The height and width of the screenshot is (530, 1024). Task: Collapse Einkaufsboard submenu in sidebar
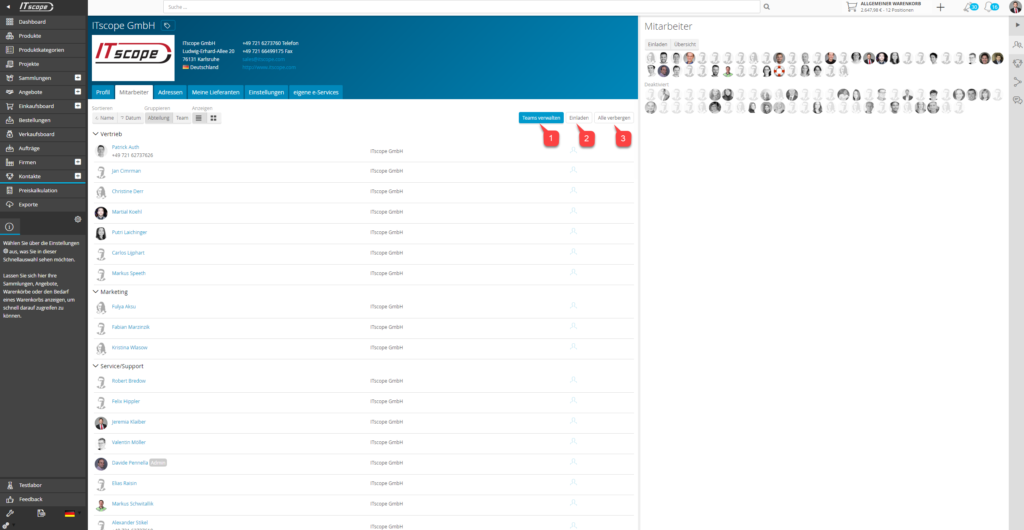(x=78, y=106)
